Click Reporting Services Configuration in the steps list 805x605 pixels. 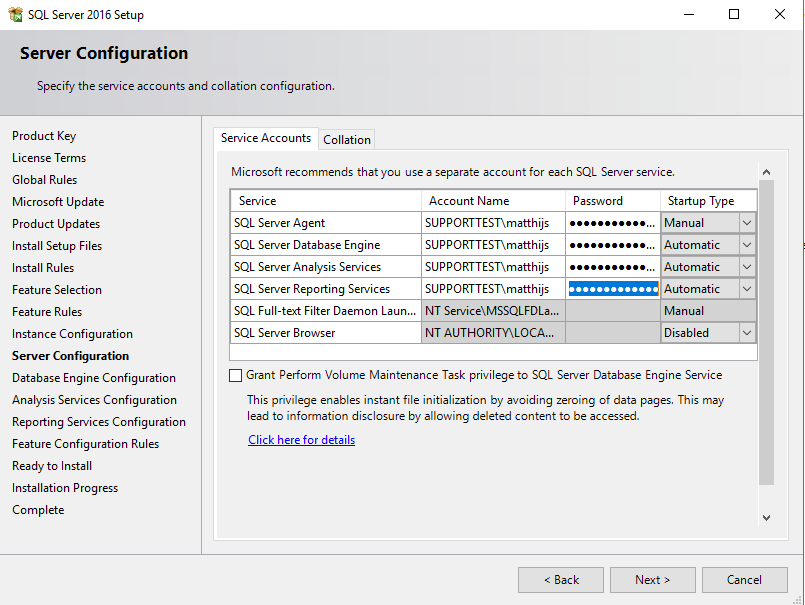click(99, 422)
